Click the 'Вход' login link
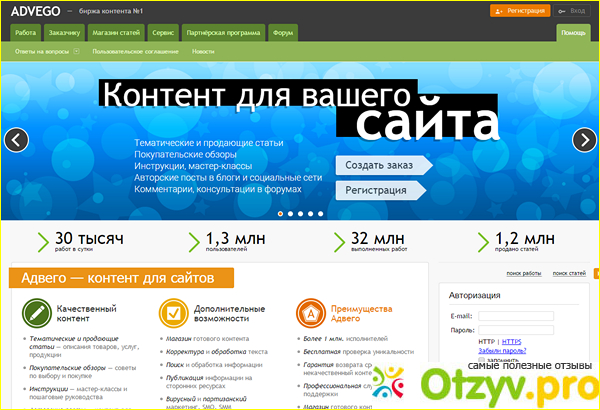The height and width of the screenshot is (410, 600). [x=577, y=10]
